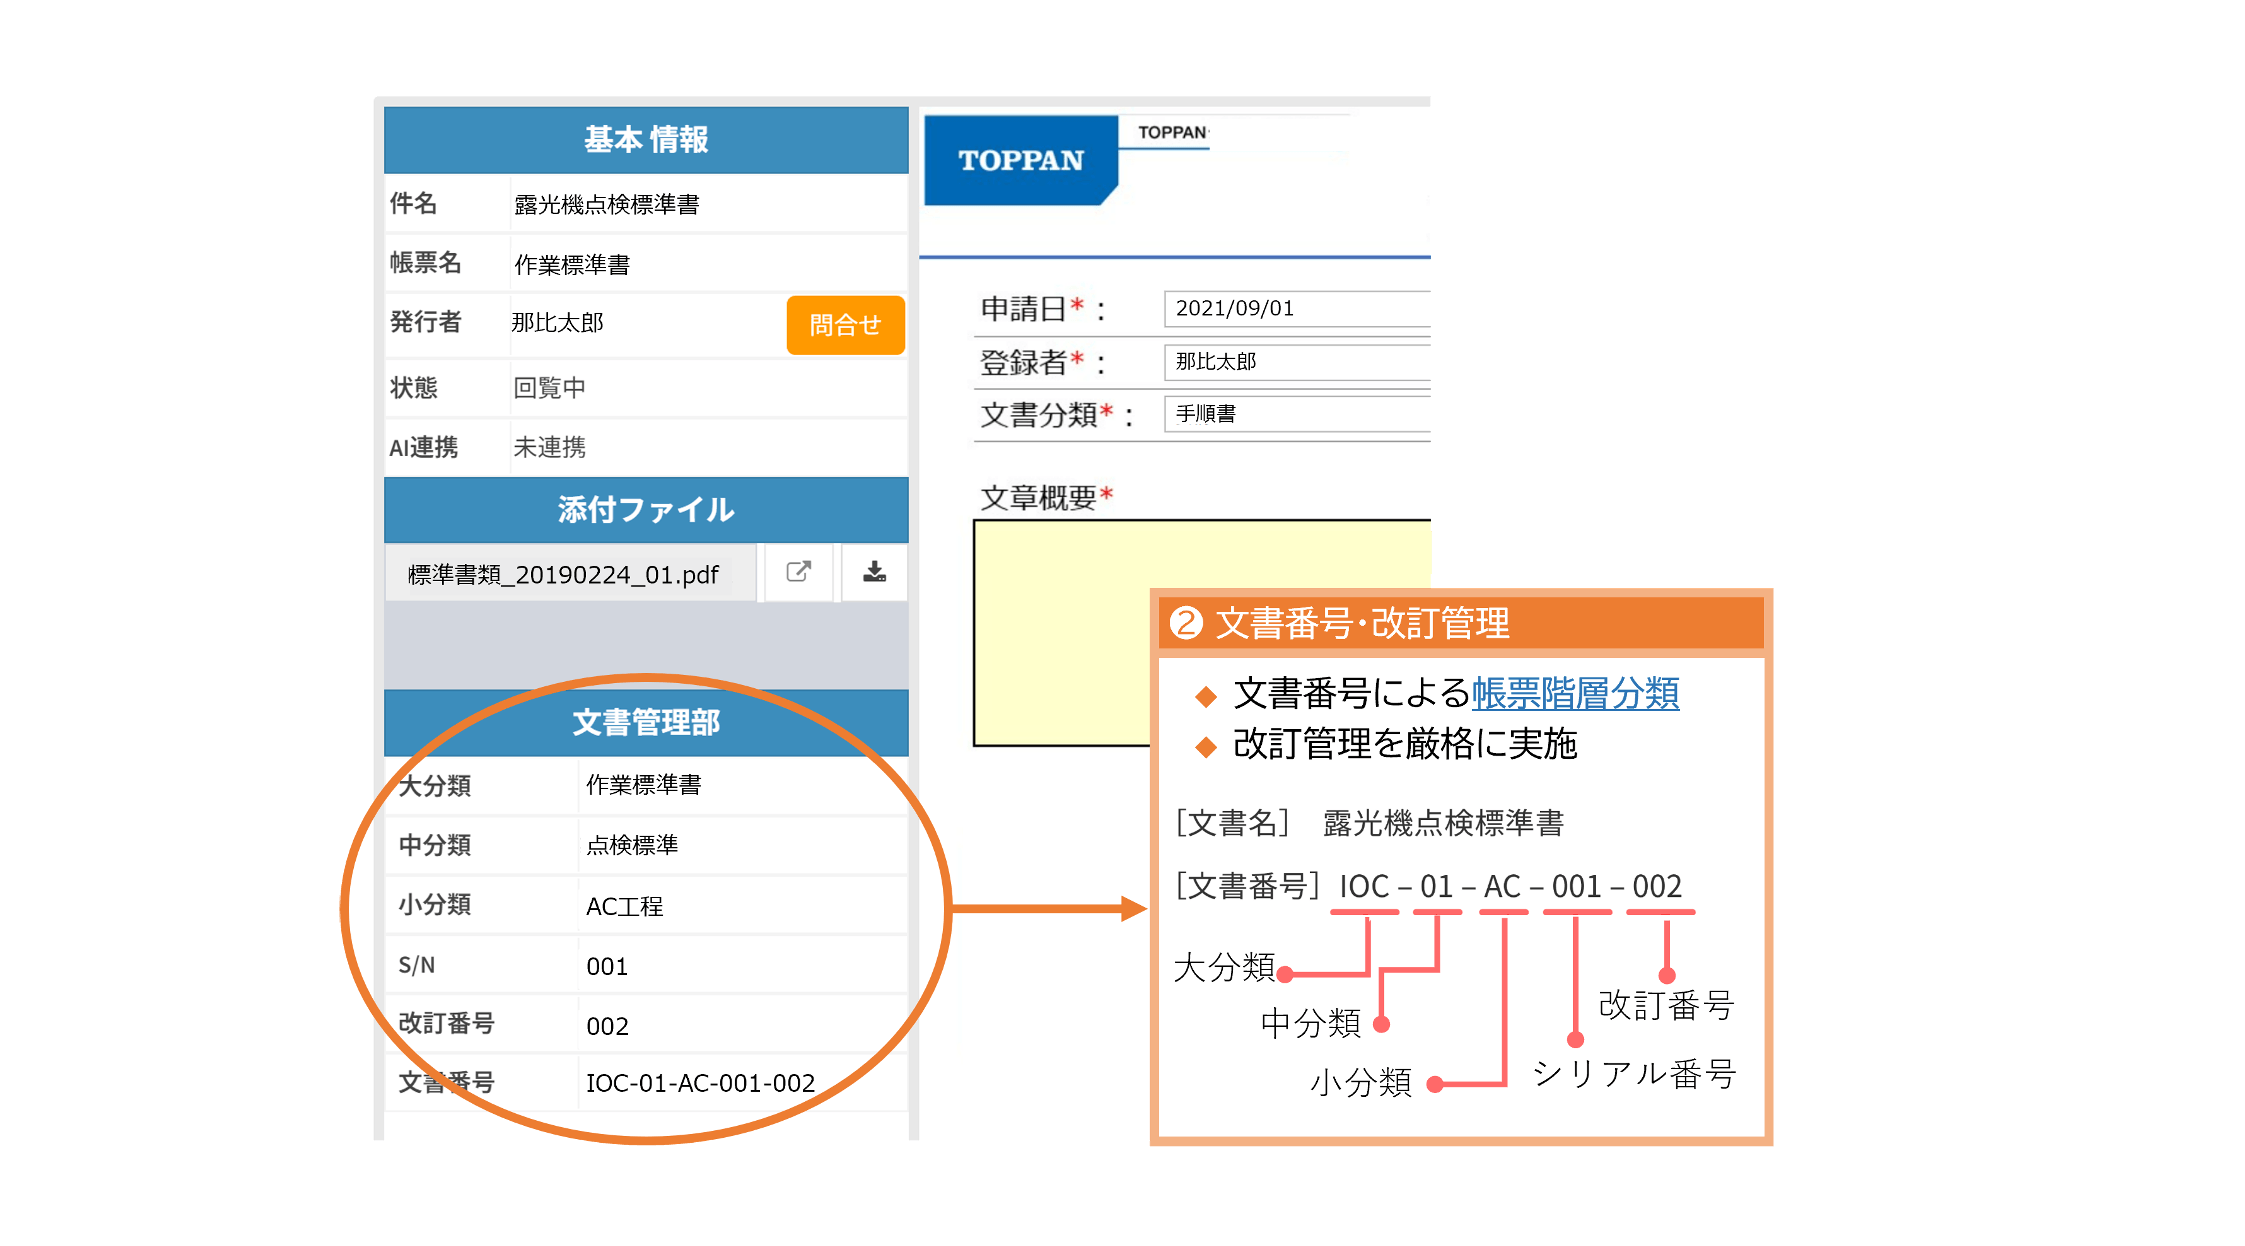Select S/N value 001
2245x1246 pixels.
(607, 967)
